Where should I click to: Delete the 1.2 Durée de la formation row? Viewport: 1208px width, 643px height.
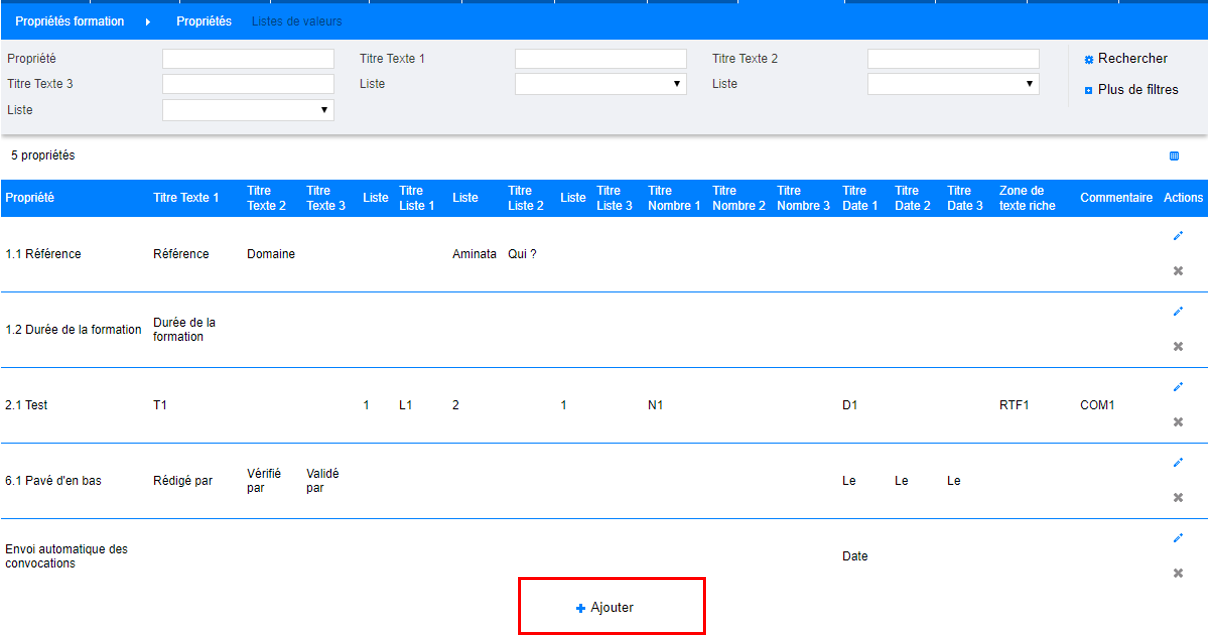1178,346
